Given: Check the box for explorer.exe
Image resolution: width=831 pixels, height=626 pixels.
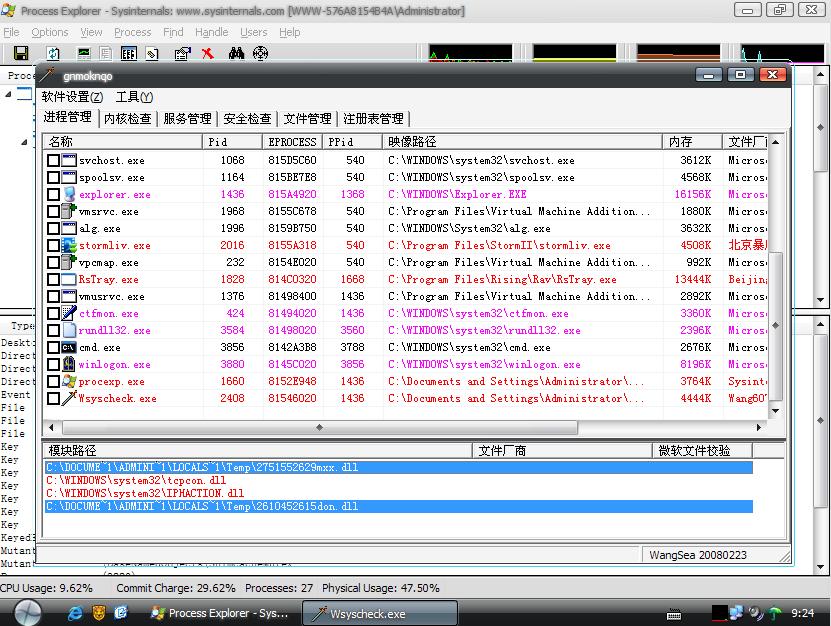Looking at the screenshot, I should pos(53,194).
